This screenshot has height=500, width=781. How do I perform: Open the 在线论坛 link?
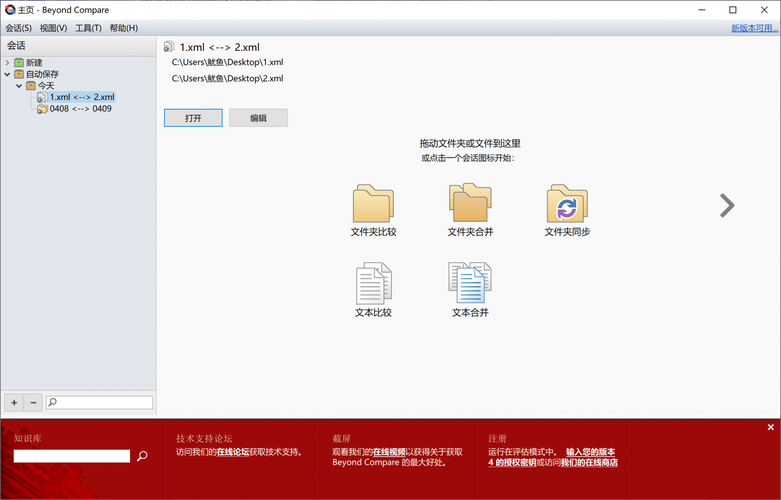[x=233, y=452]
